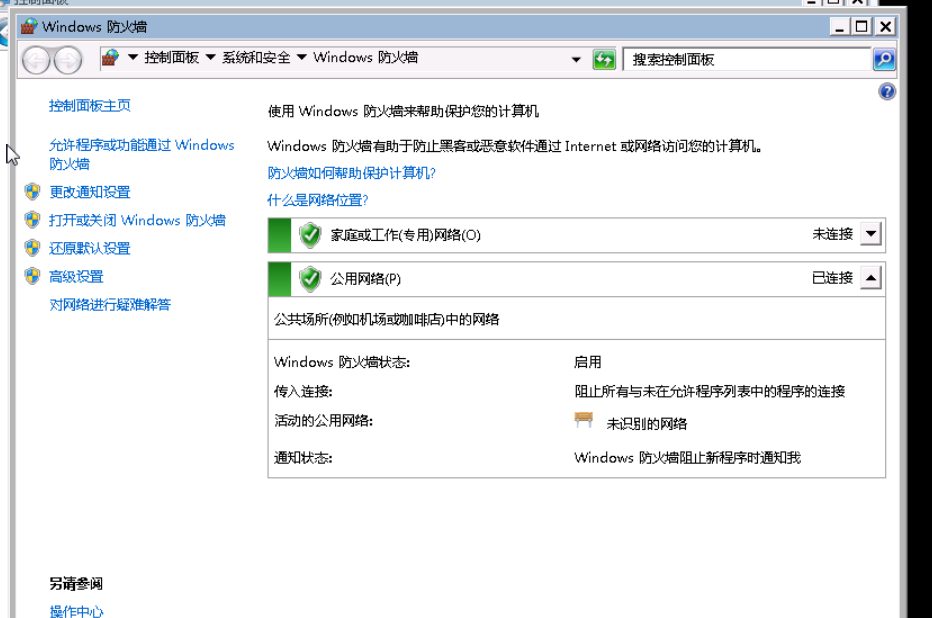Screen dimensions: 932x618
Task: Open 控制面板主页 link
Action: [x=90, y=106]
